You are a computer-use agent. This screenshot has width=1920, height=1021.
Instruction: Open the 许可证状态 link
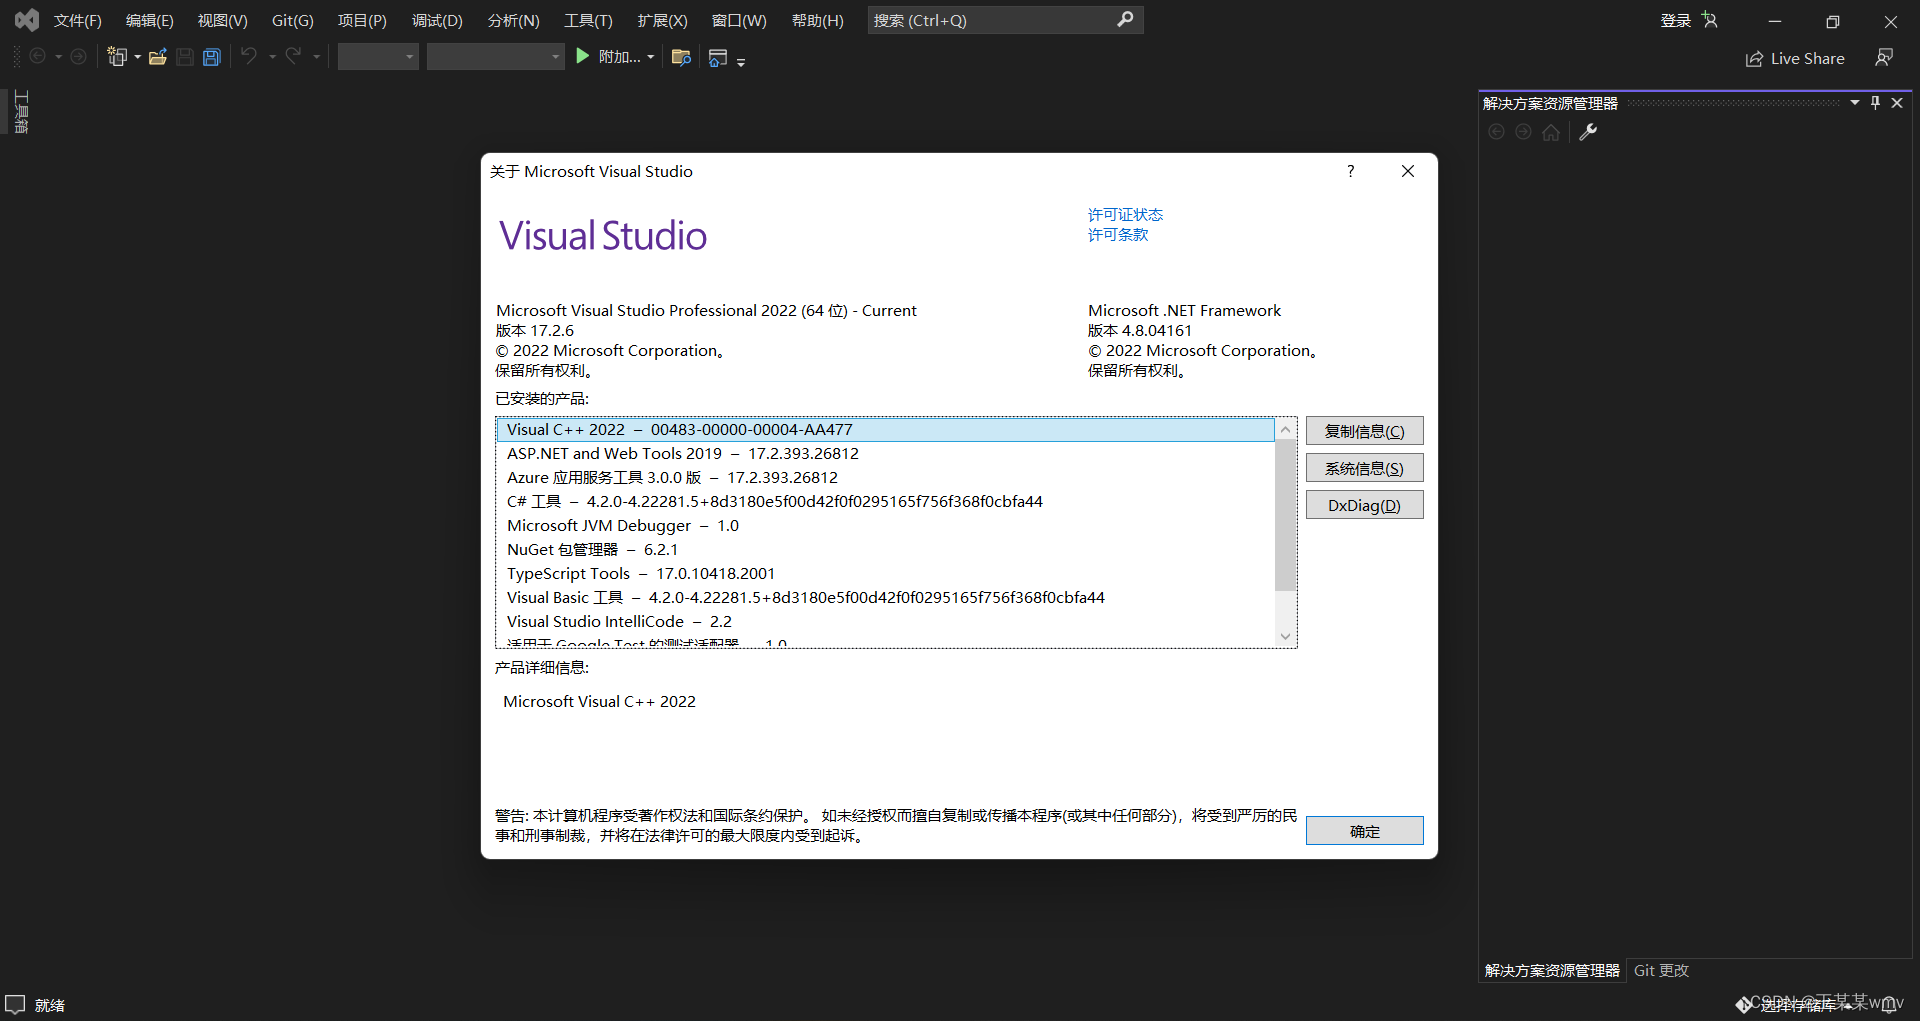tap(1125, 213)
